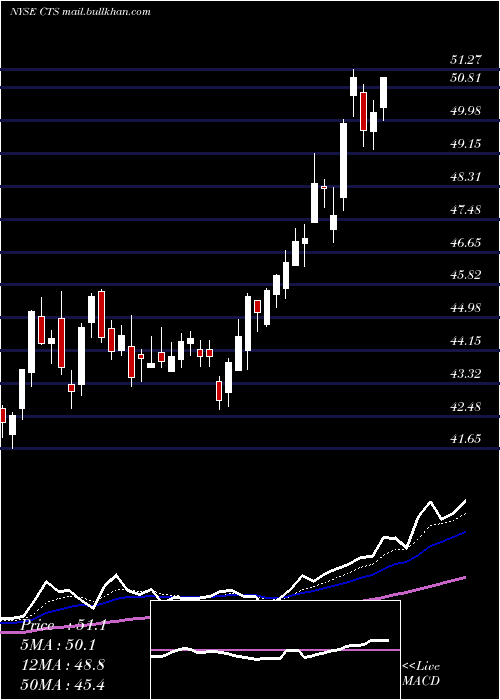
Task: Click the 46.65 price axis label
Action: click(x=466, y=243)
